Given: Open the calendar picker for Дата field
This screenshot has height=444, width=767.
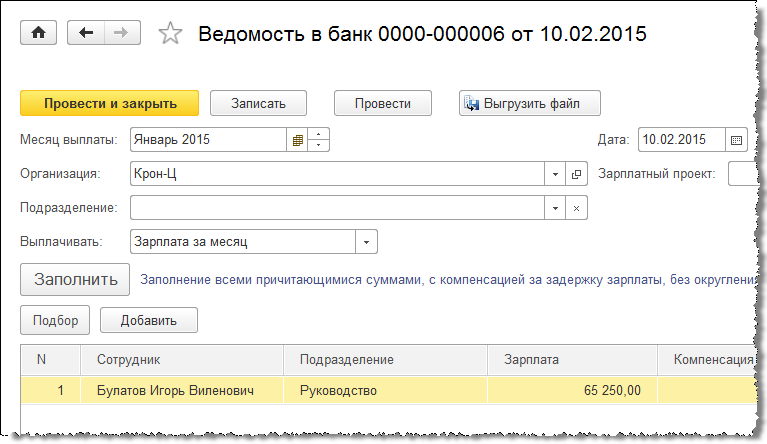Looking at the screenshot, I should [737, 140].
